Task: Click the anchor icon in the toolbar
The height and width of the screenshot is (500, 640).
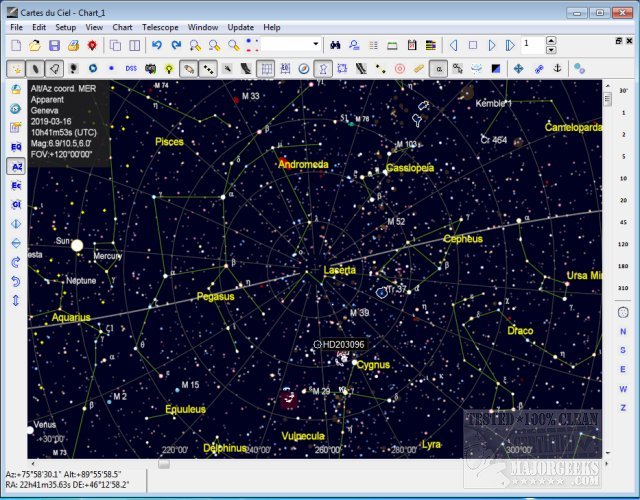Action: click(557, 69)
